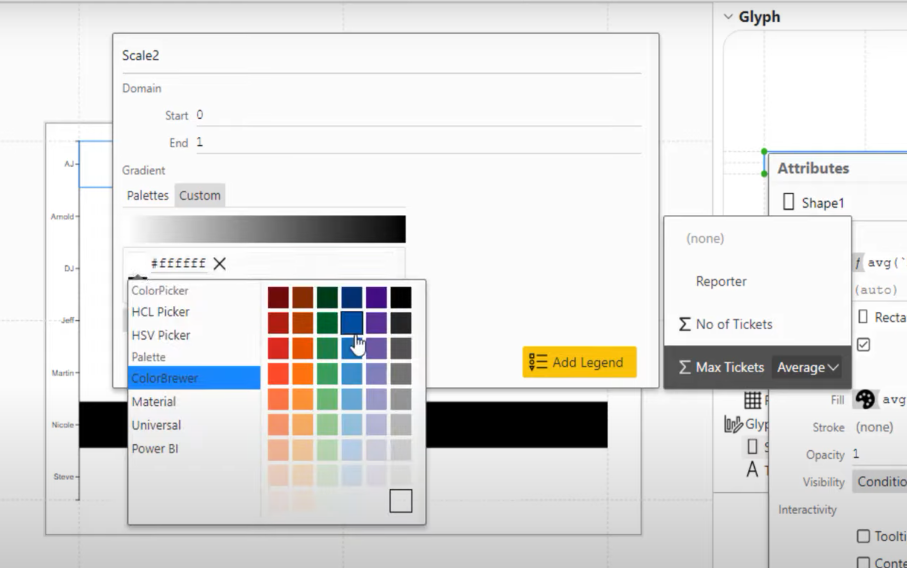
Task: Click the DJ axis label on the chart
Action: tap(69, 268)
